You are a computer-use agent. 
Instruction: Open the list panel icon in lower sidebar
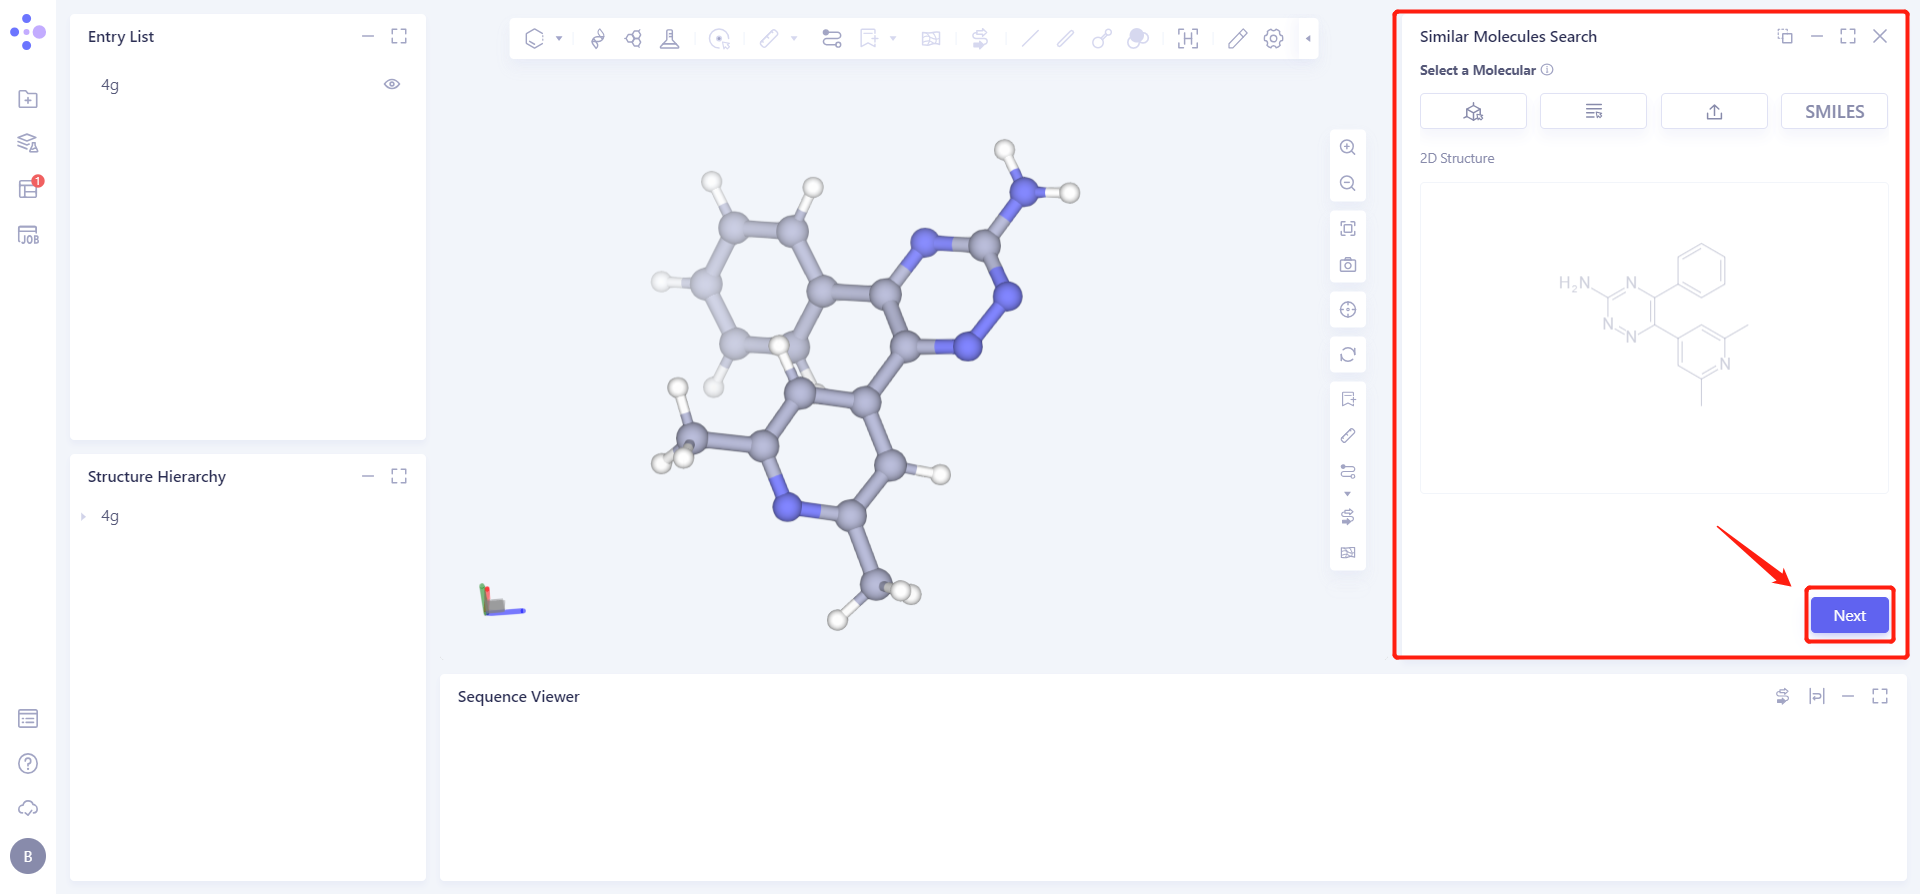(28, 718)
